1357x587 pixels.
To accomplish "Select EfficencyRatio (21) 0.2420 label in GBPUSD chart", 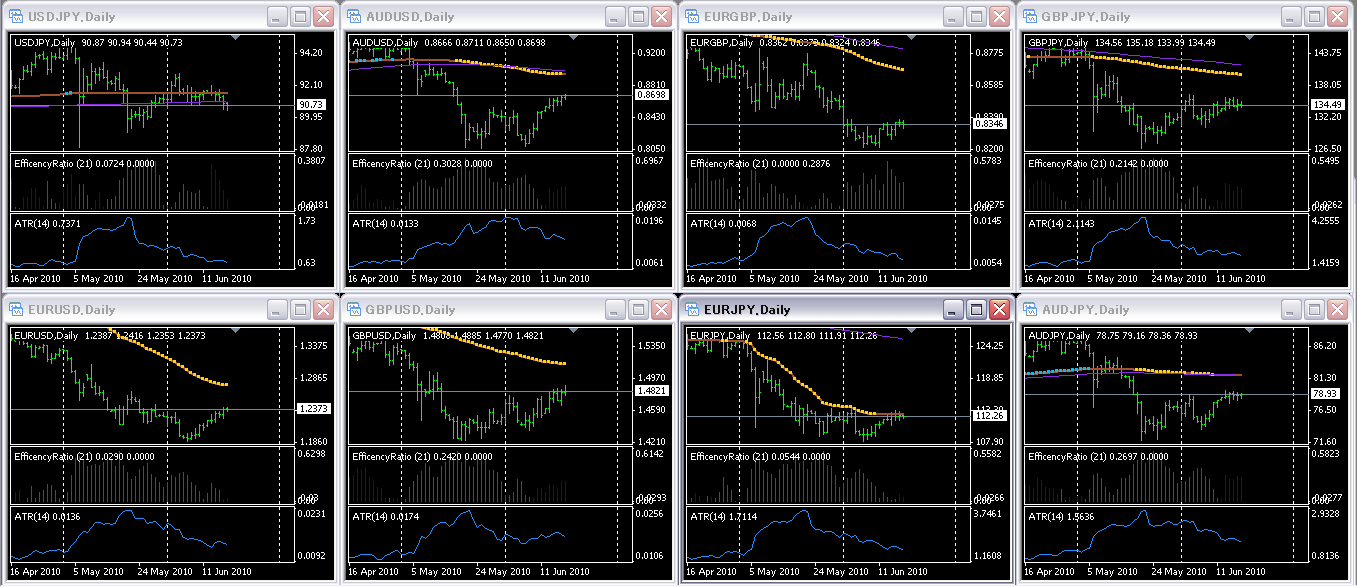I will click(423, 456).
